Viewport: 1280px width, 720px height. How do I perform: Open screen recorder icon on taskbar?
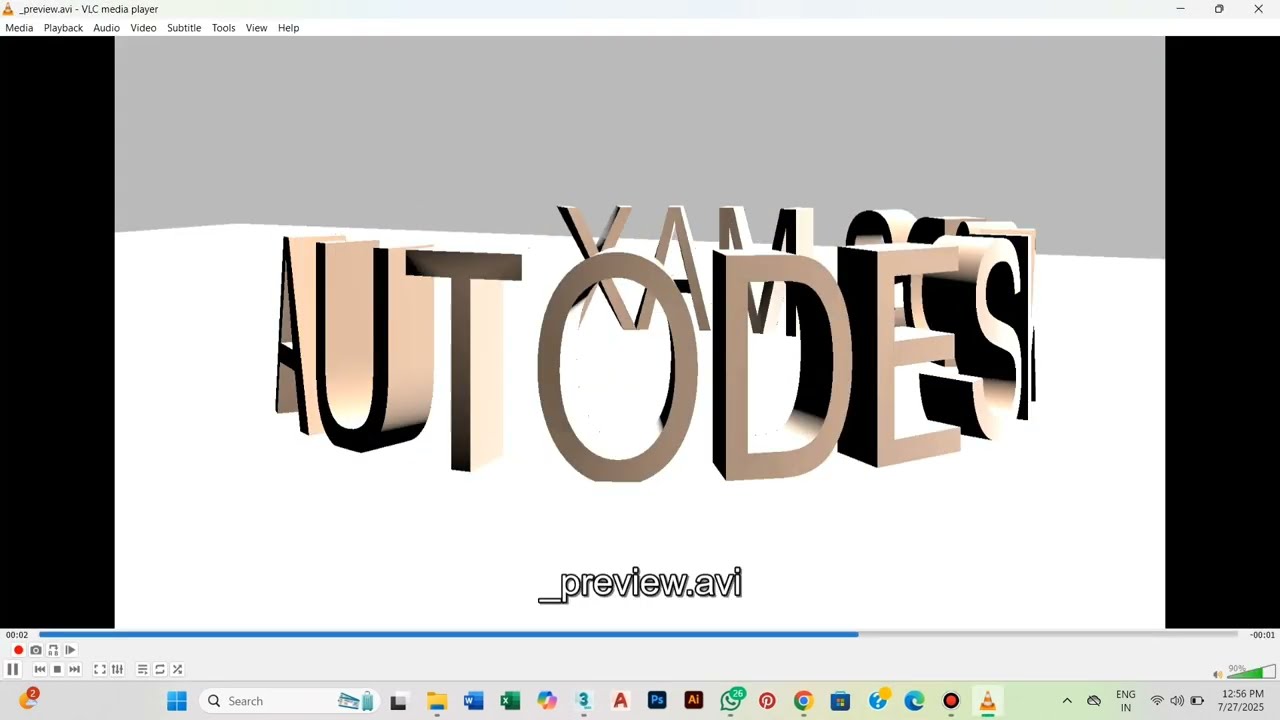click(x=951, y=701)
